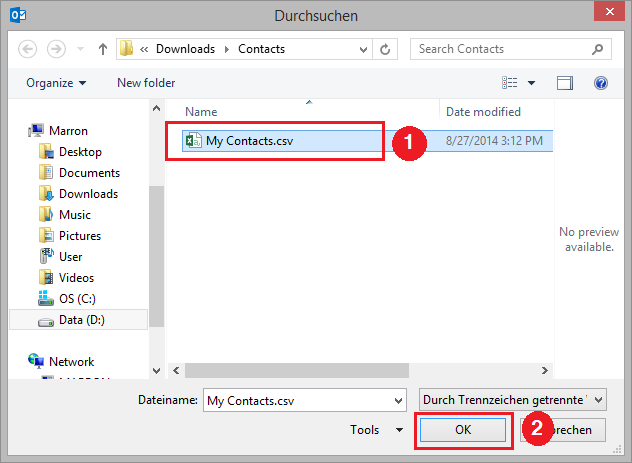The height and width of the screenshot is (463, 632).
Task: Click the Dateiname text input field
Action: [x=303, y=399]
